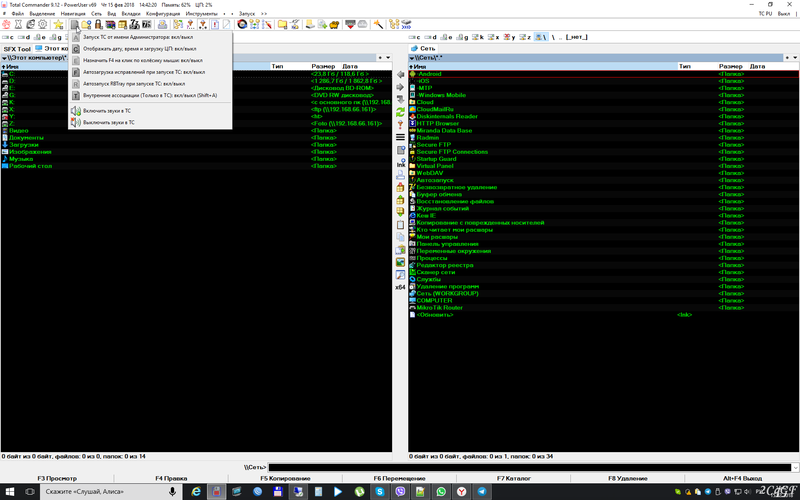Click the 'F7 Каталог' button

coord(514,479)
